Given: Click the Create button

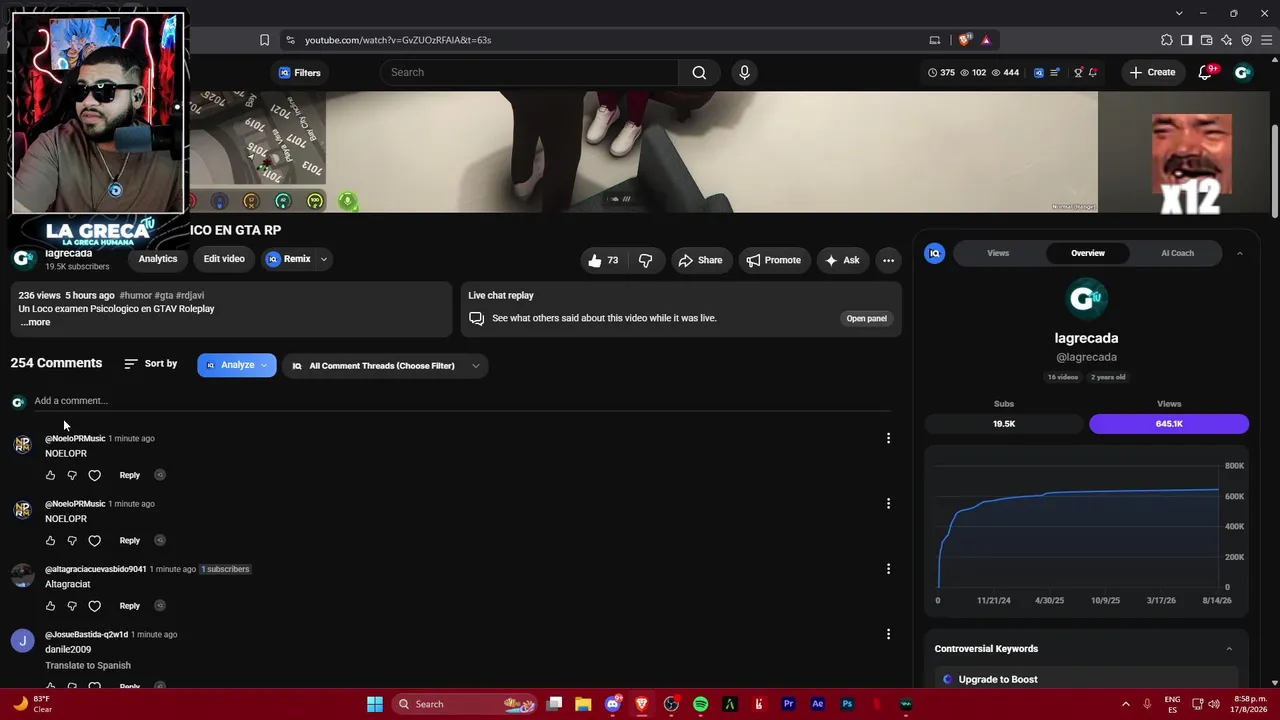Looking at the screenshot, I should tap(1152, 72).
